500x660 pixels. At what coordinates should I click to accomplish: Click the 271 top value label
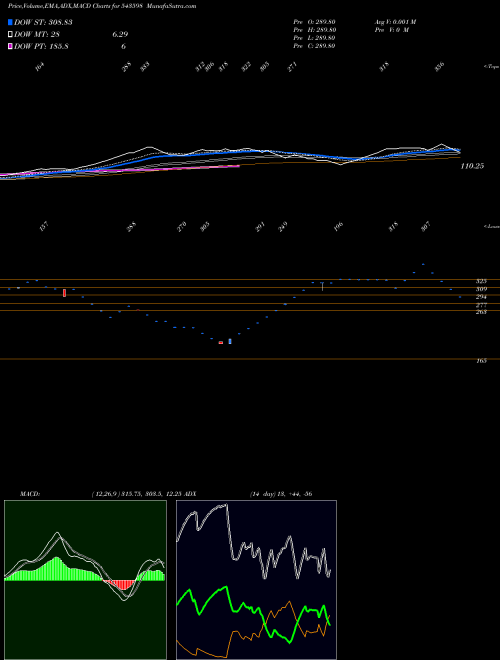tap(292, 67)
